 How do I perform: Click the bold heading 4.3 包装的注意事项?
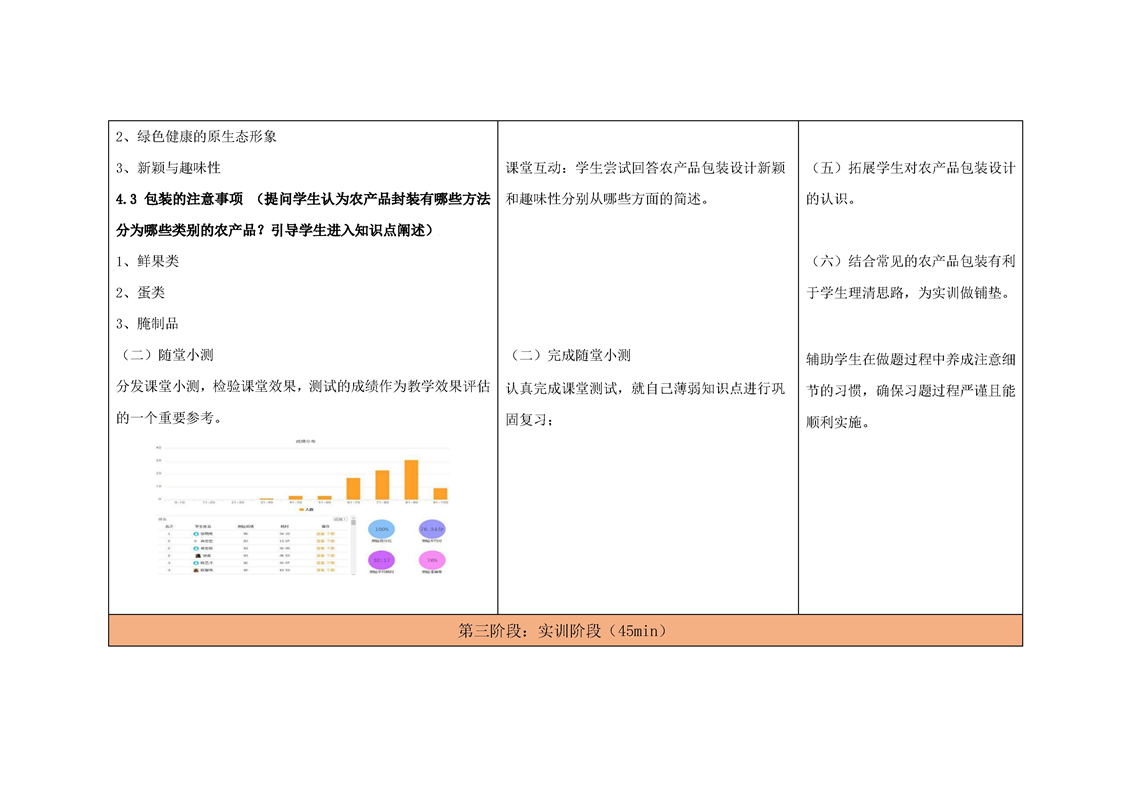point(180,199)
